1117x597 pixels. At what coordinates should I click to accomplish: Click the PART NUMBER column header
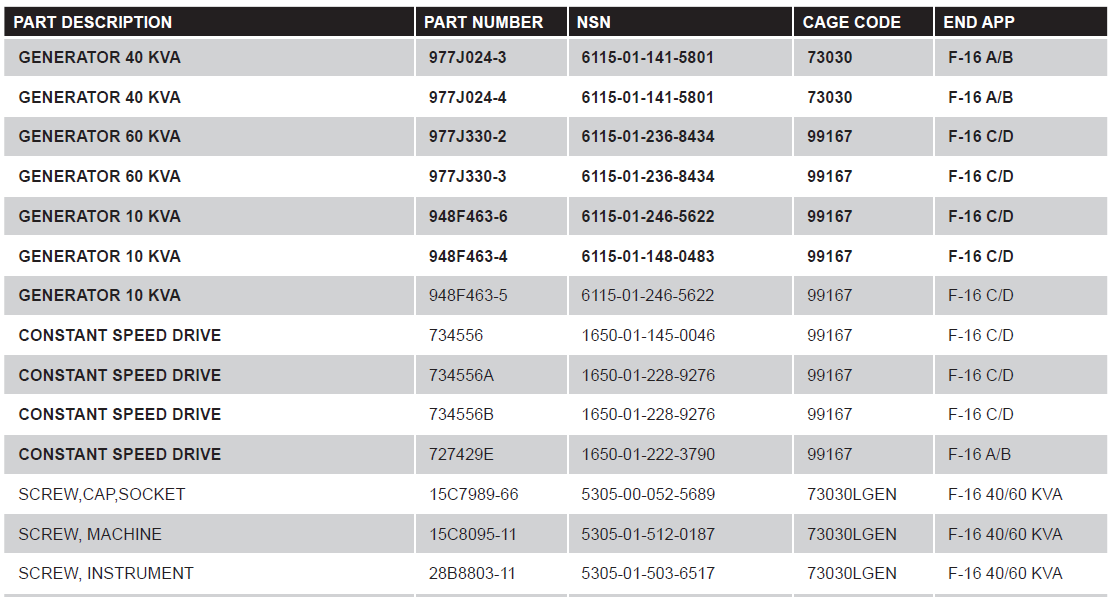pyautogui.click(x=483, y=22)
